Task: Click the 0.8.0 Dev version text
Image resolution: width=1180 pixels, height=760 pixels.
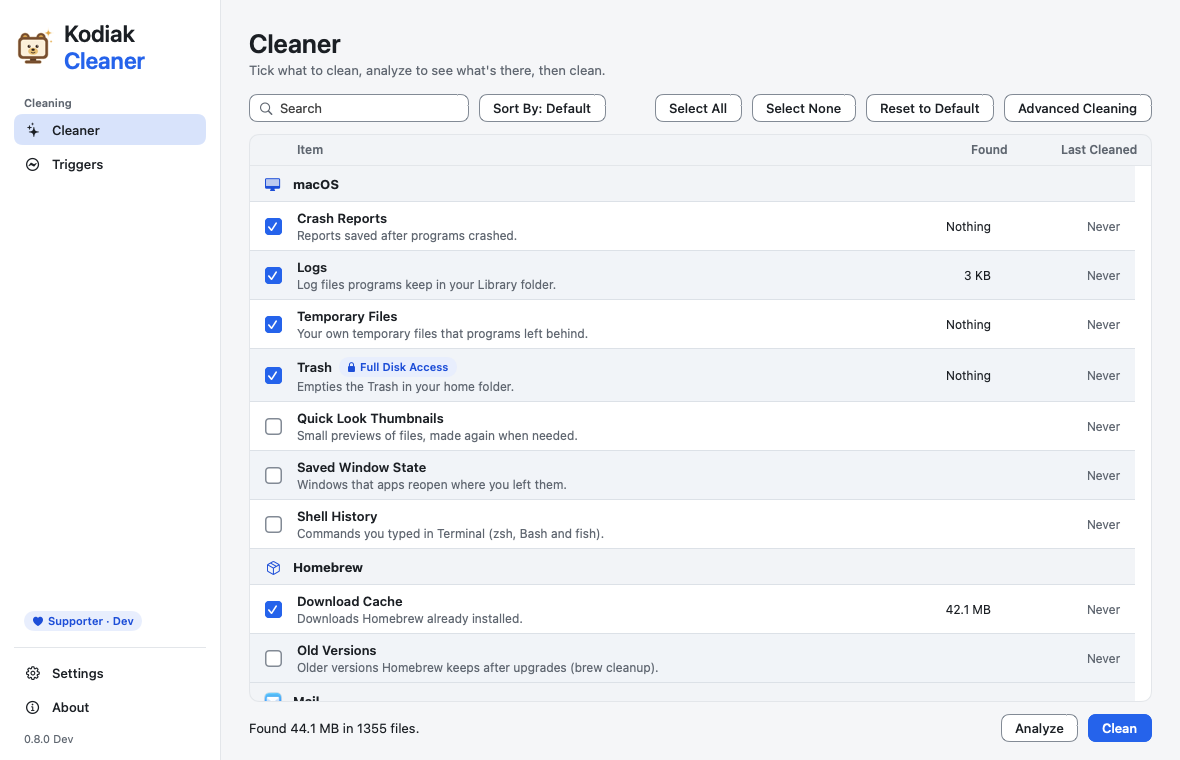Action: pyautogui.click(x=49, y=739)
